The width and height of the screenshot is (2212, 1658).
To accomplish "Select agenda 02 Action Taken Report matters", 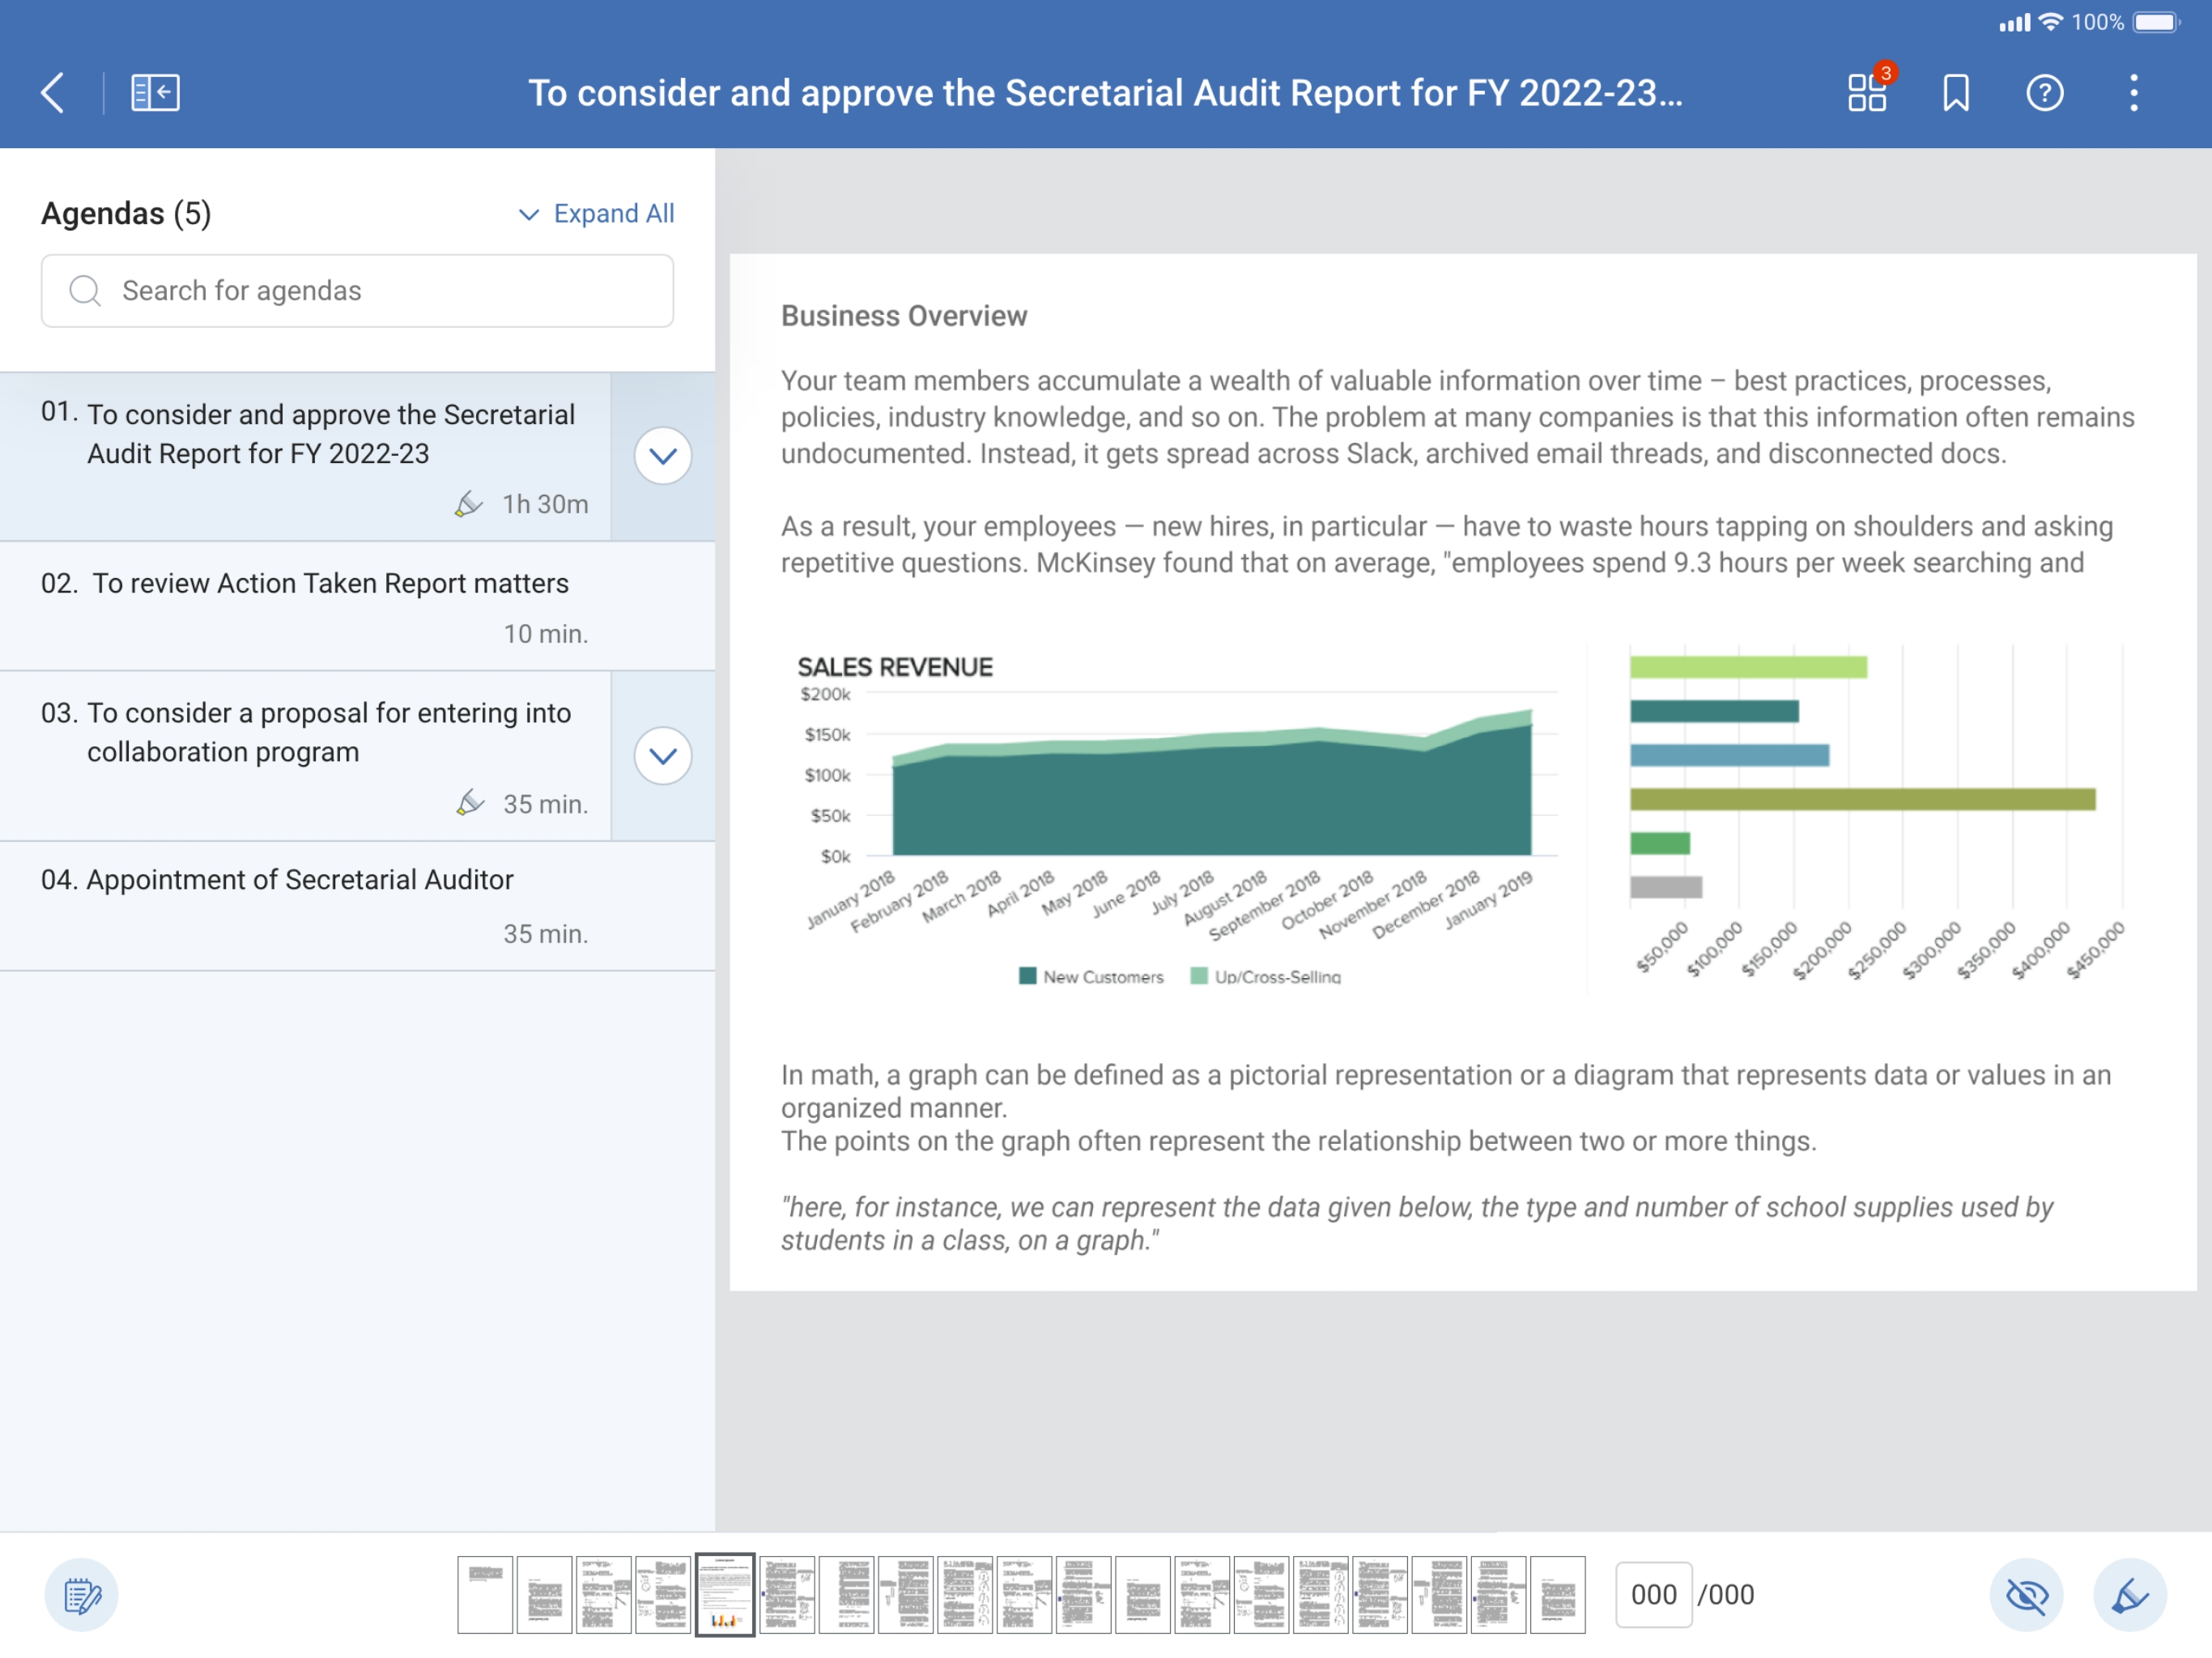I will [357, 607].
